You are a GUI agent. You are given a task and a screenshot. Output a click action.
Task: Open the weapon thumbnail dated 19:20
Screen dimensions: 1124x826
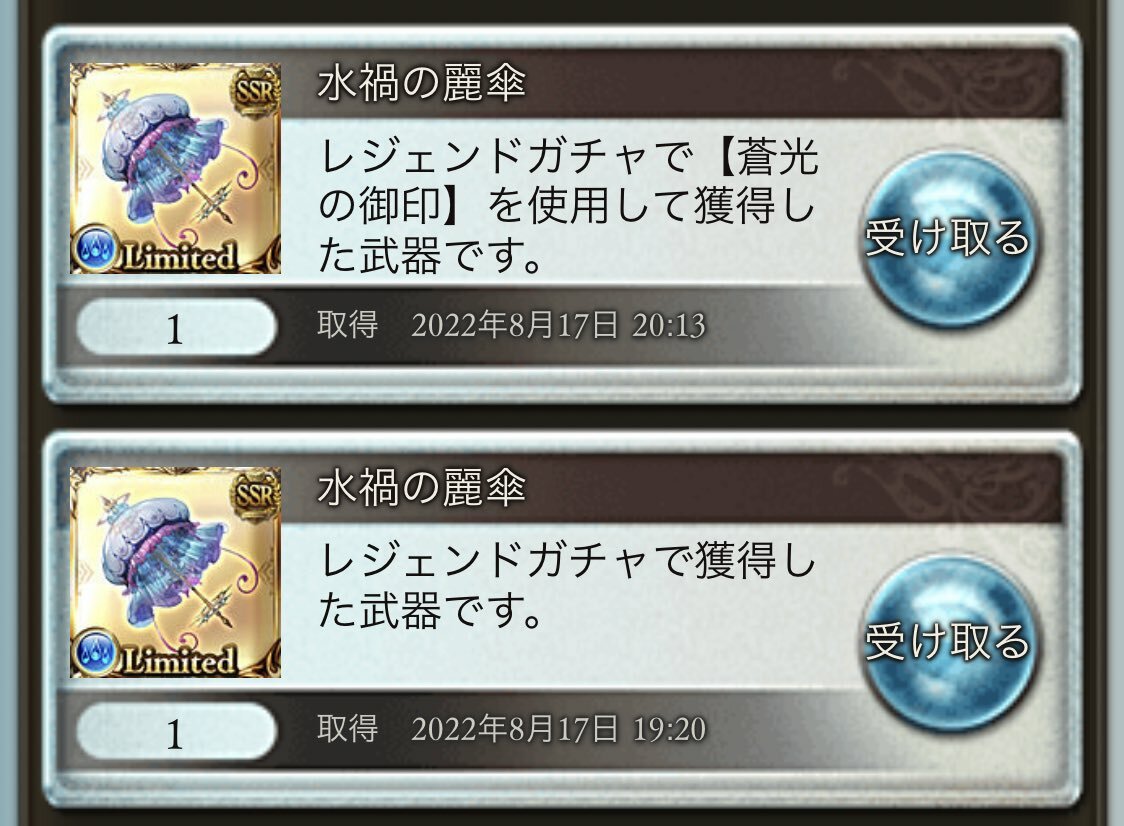(175, 572)
